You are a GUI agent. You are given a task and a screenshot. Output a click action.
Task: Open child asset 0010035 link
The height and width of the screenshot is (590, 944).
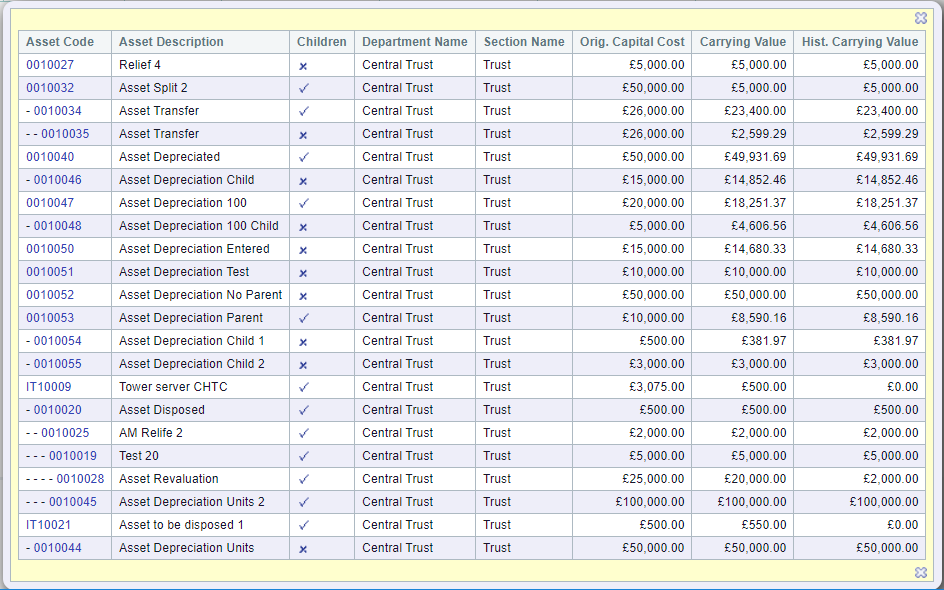65,134
